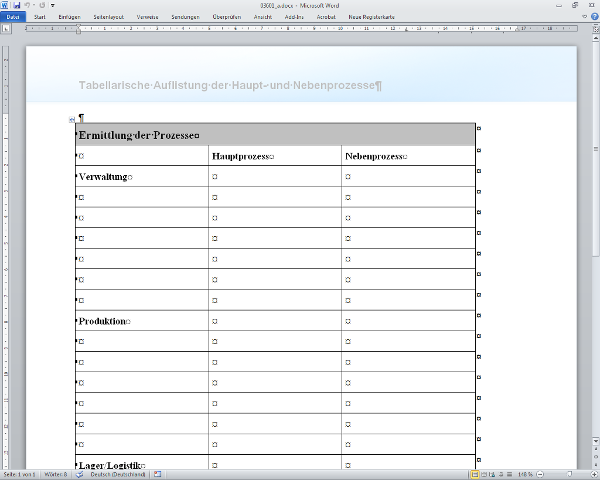Click the vertical scrollbar on the right
This screenshot has width=600, height=480.
[x=595, y=250]
